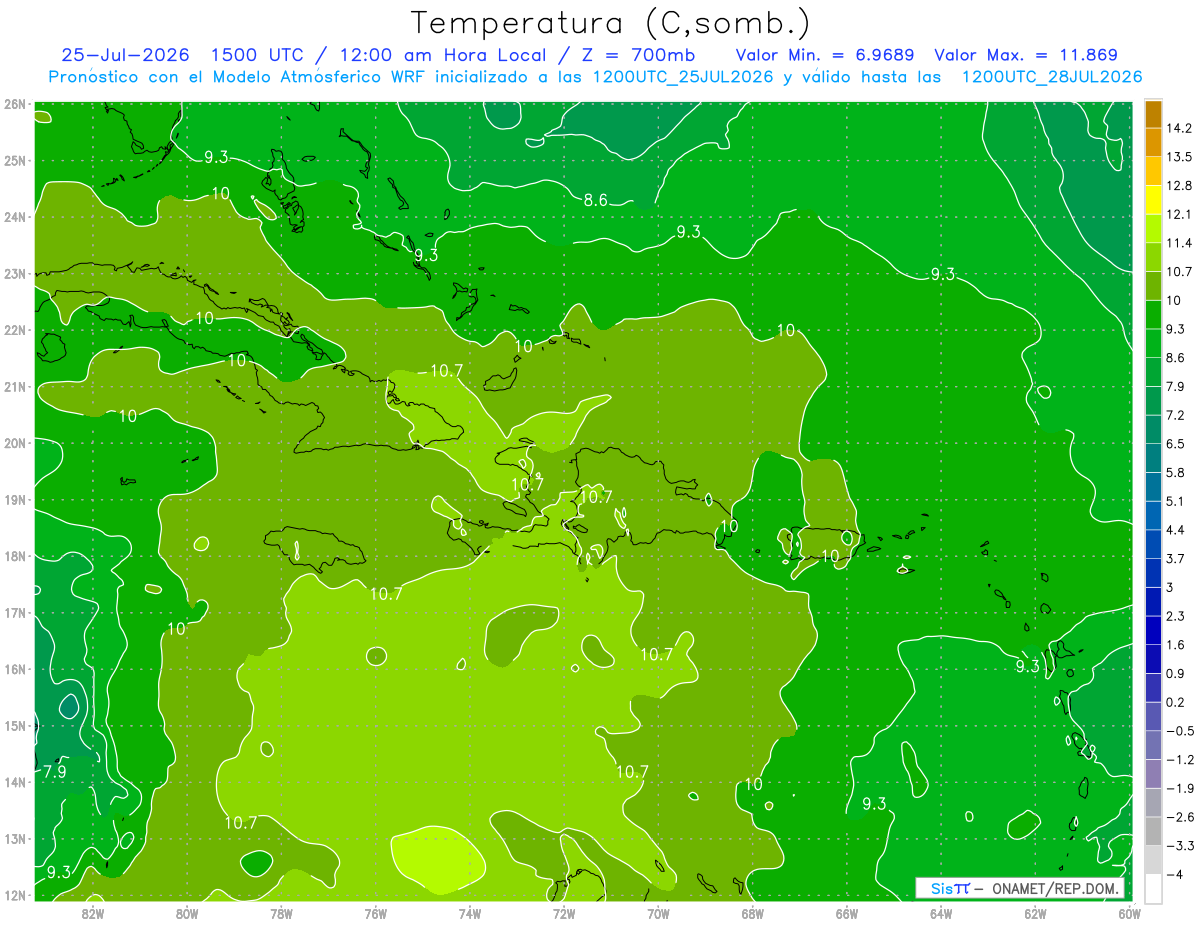The image size is (1200, 927).
Task: Click the "64W" longitude label
Action: [941, 912]
